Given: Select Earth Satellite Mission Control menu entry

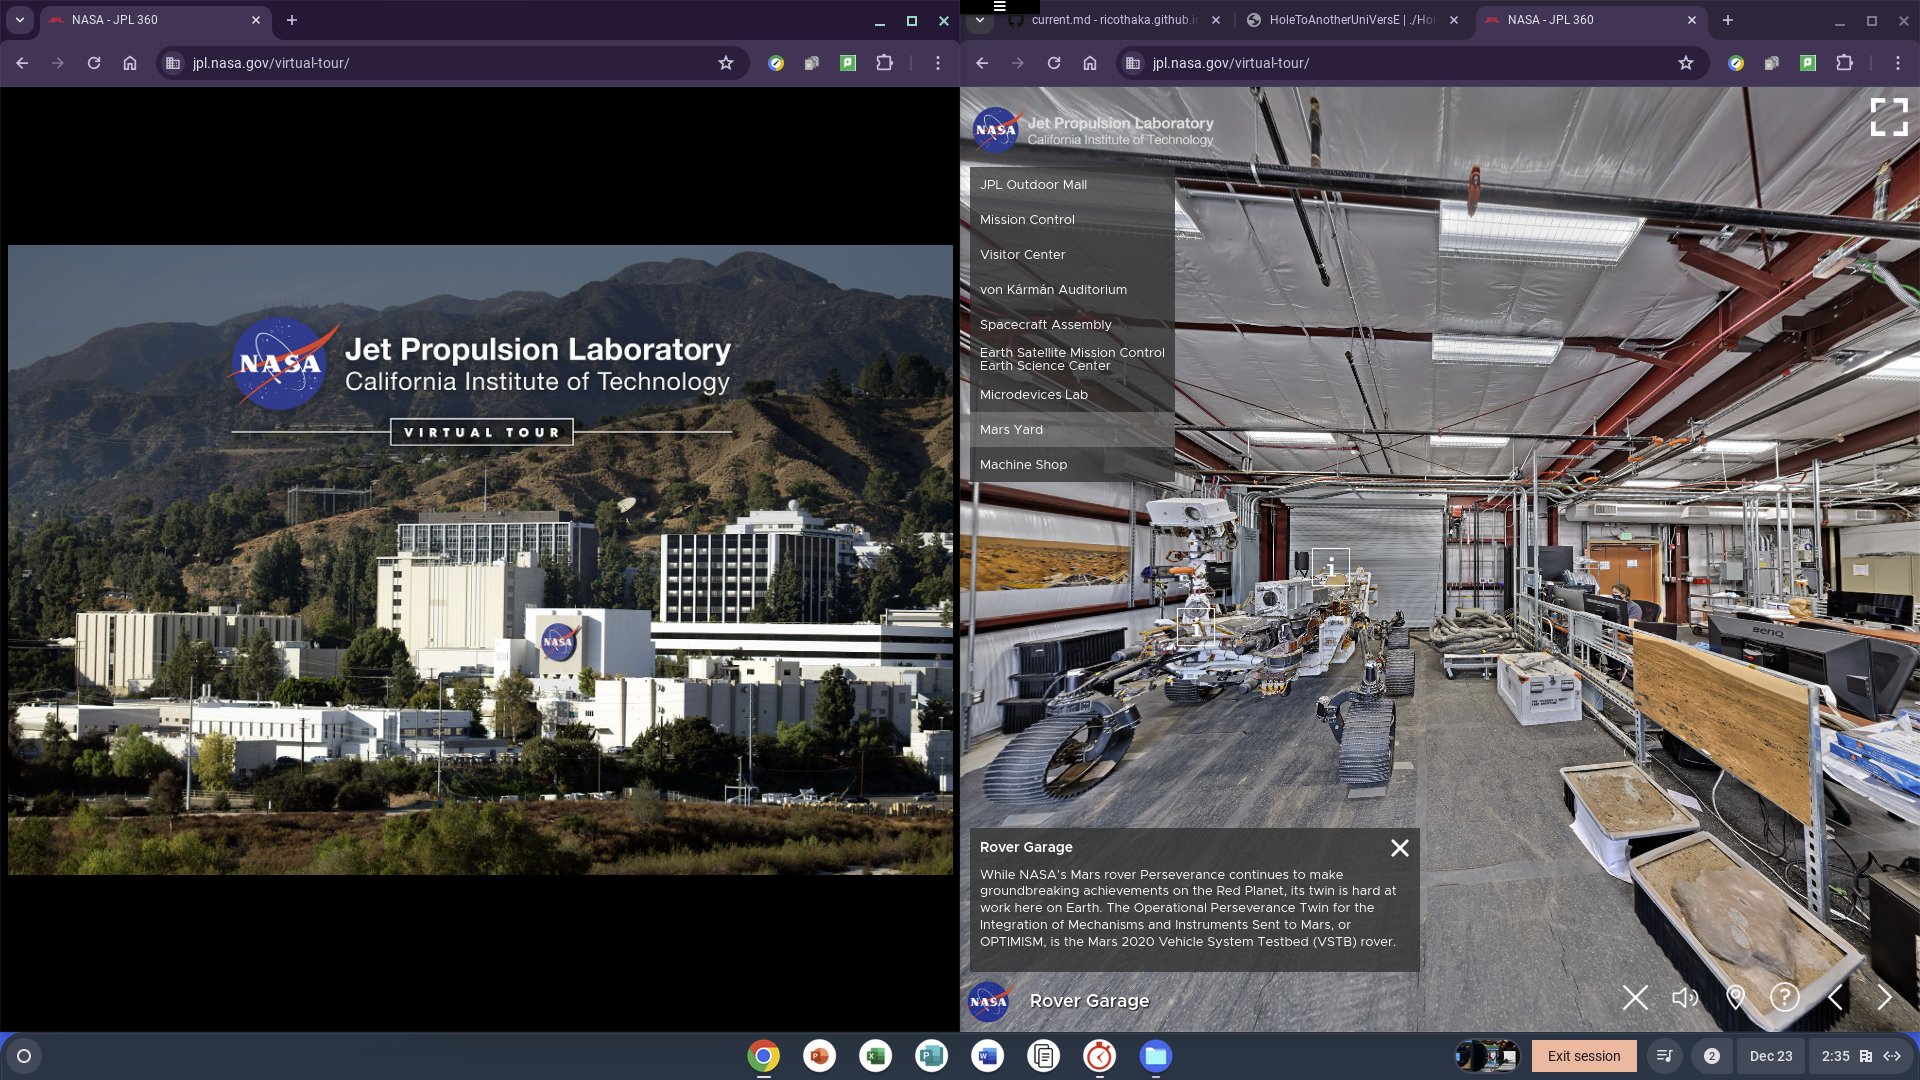Looking at the screenshot, I should [1072, 360].
